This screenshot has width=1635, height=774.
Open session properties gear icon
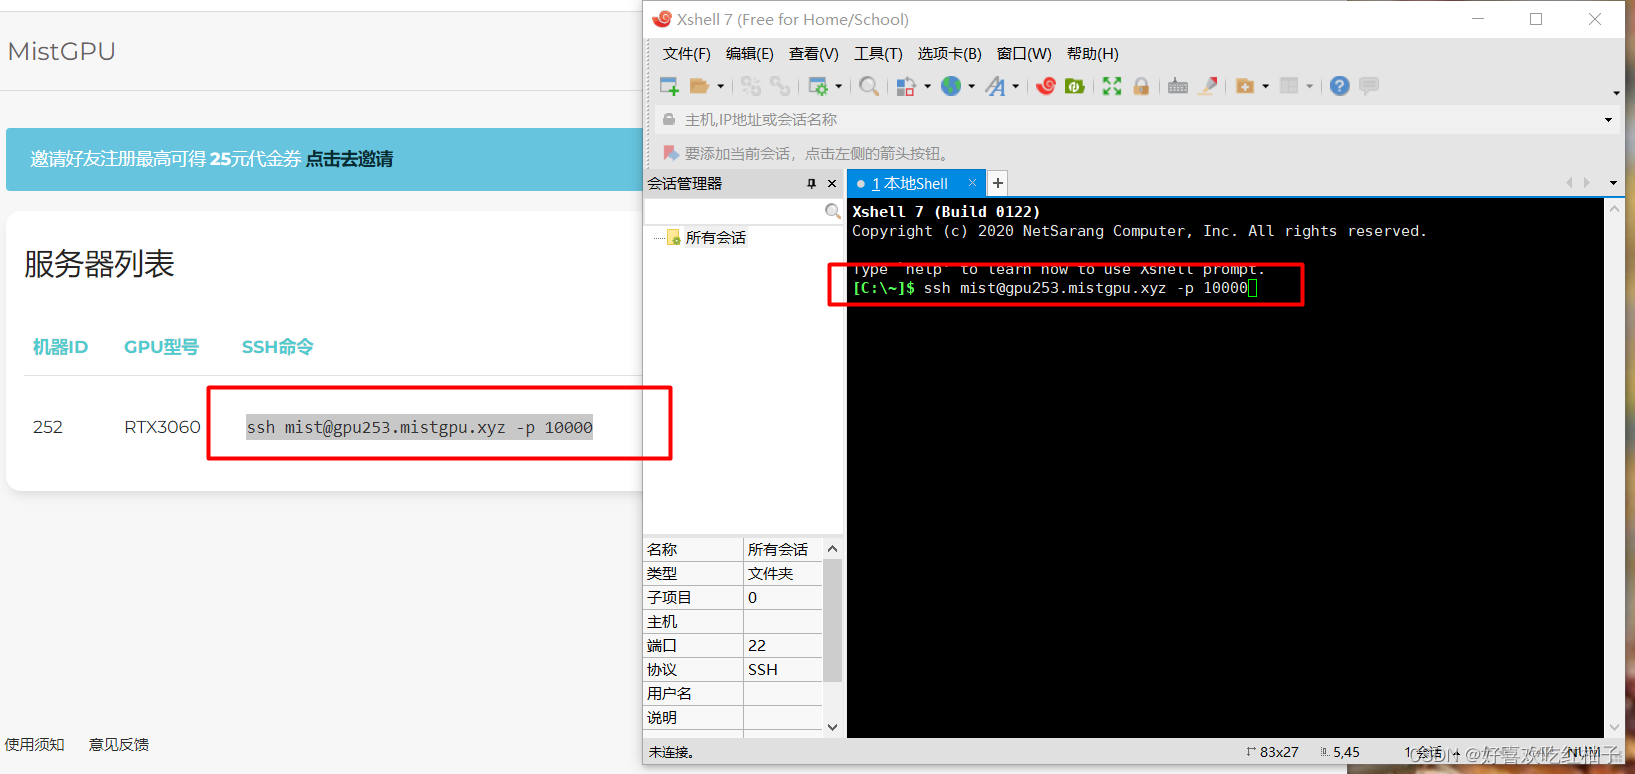click(x=818, y=86)
